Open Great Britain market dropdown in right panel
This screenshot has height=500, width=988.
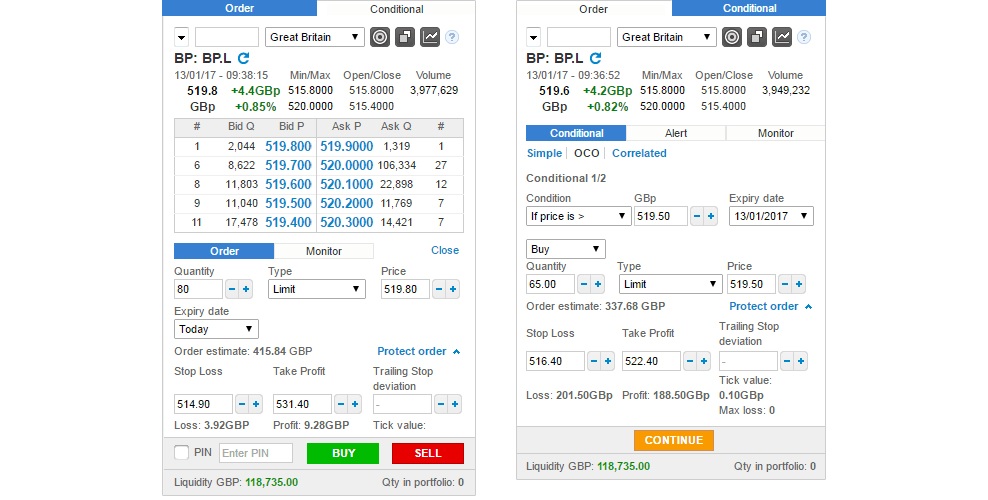pos(667,37)
